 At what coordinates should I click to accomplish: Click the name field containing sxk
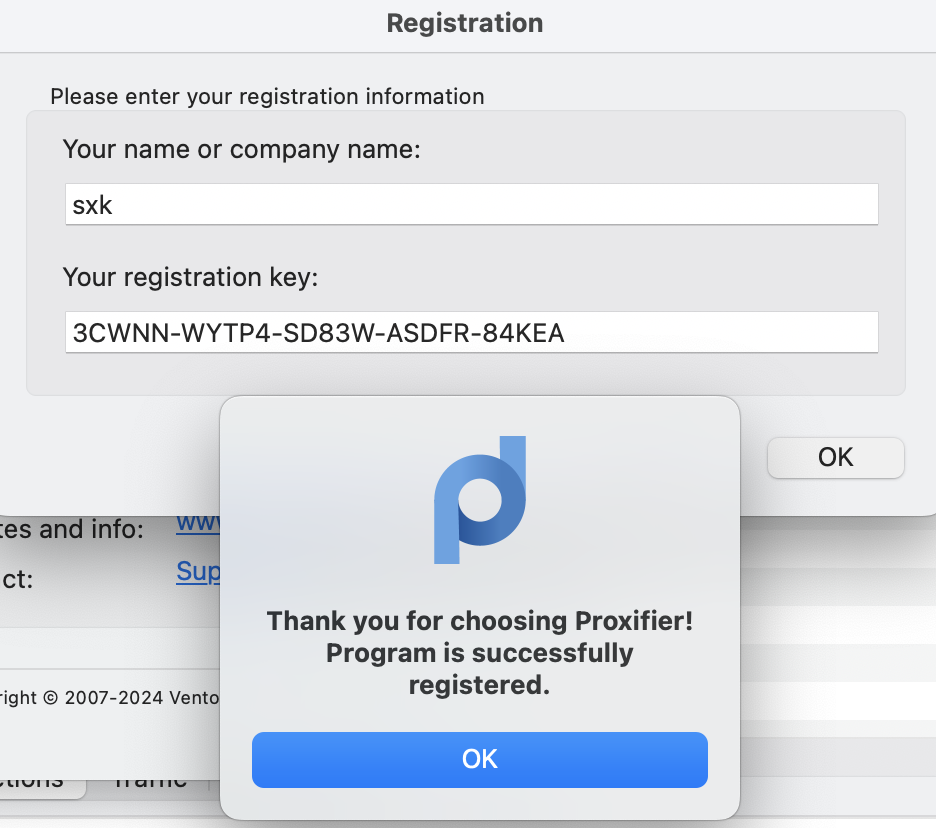[x=471, y=204]
